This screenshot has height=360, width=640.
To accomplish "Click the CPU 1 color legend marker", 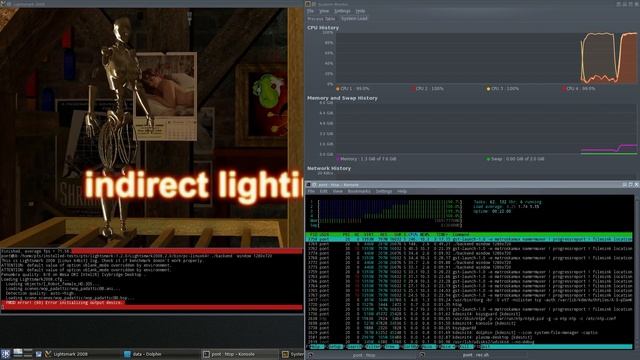I will click(x=338, y=89).
